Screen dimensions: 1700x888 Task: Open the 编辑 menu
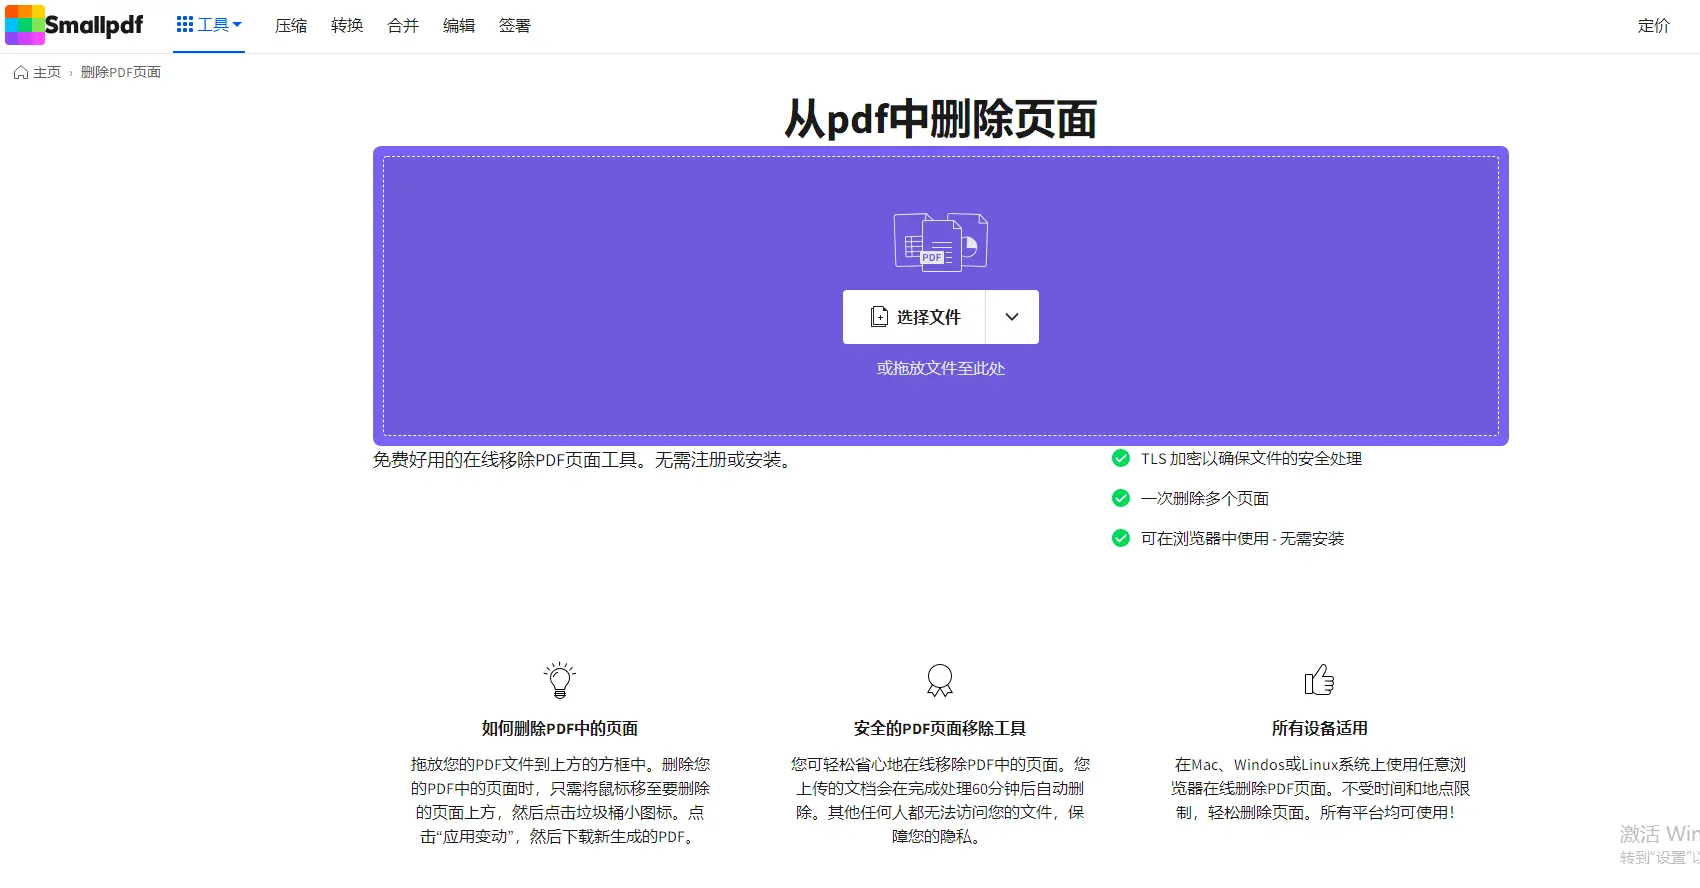tap(459, 26)
